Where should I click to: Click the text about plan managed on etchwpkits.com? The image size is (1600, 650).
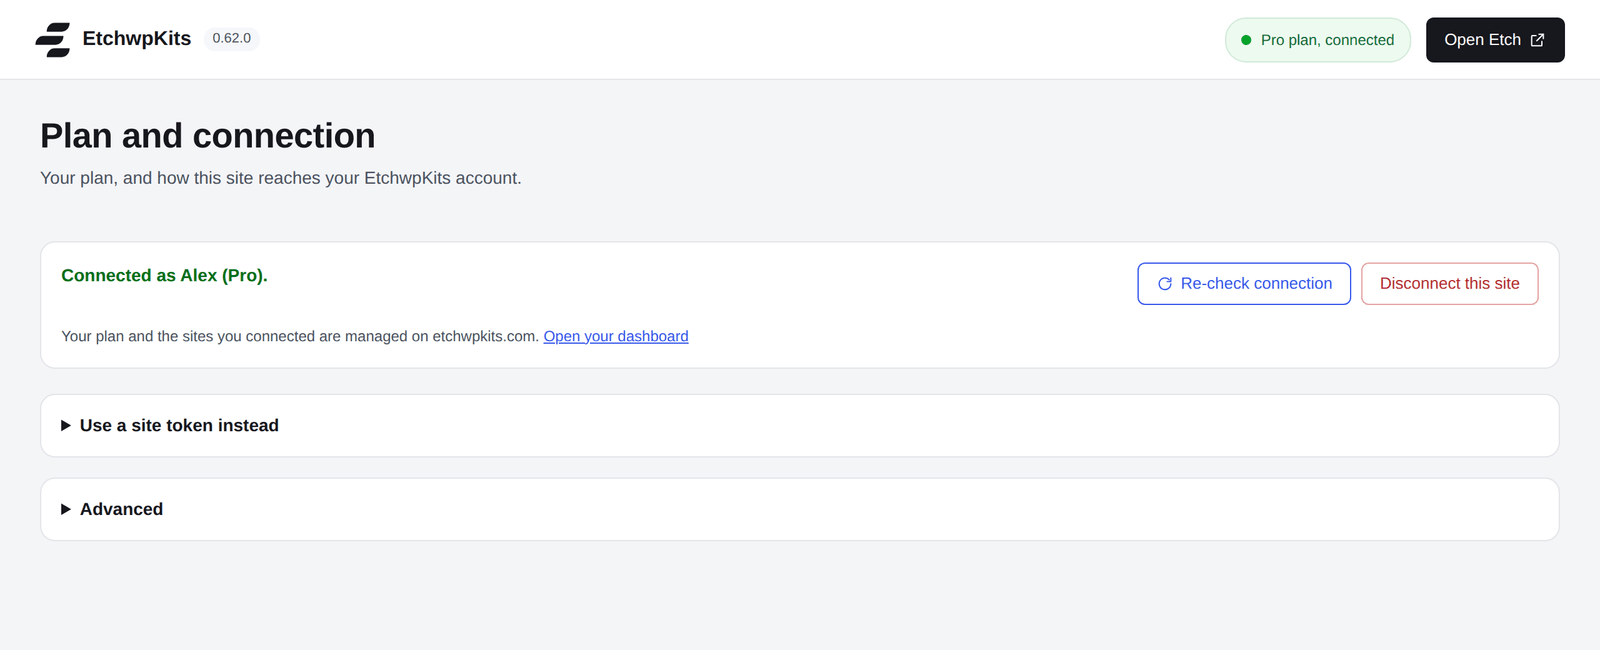(300, 336)
